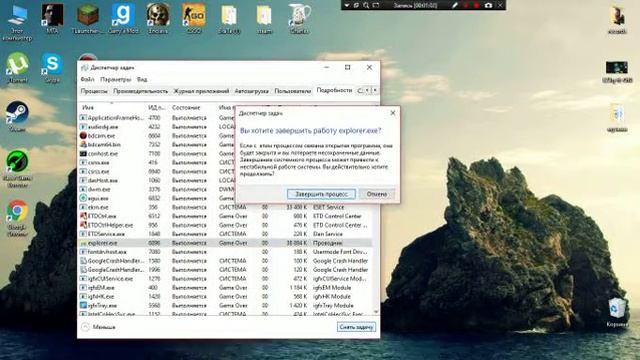Click the Снять задачу button
This screenshot has width=640, height=360.
[x=356, y=327]
